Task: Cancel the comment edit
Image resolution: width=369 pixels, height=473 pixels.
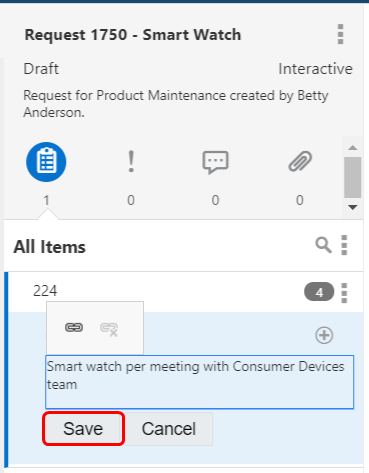Action: 169,429
